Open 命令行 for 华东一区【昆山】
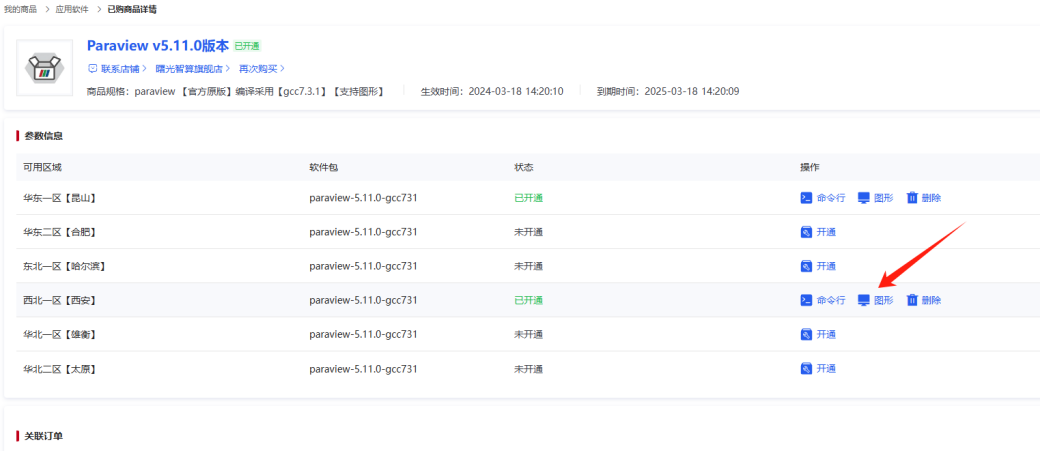 click(823, 198)
